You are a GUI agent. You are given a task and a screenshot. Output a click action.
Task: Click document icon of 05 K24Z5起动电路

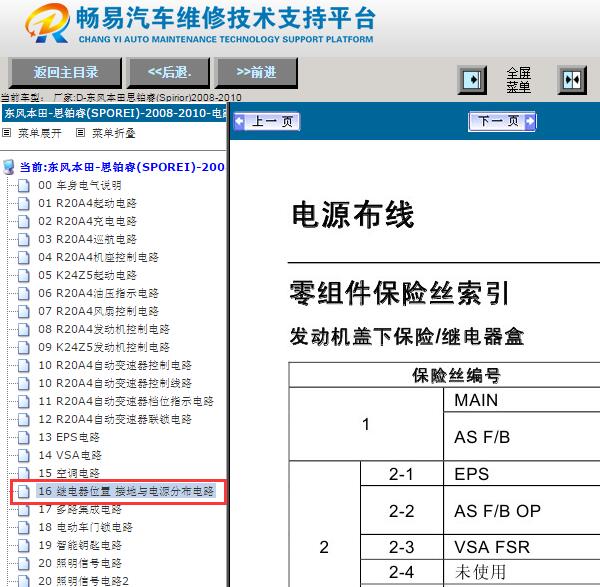[24, 276]
